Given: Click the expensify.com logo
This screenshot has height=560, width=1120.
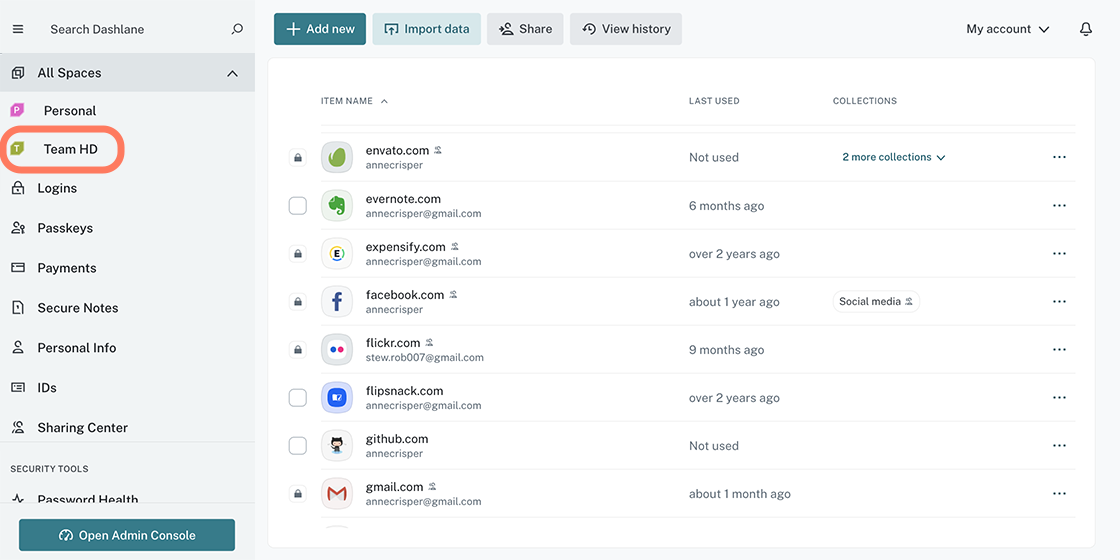Looking at the screenshot, I should 337,254.
